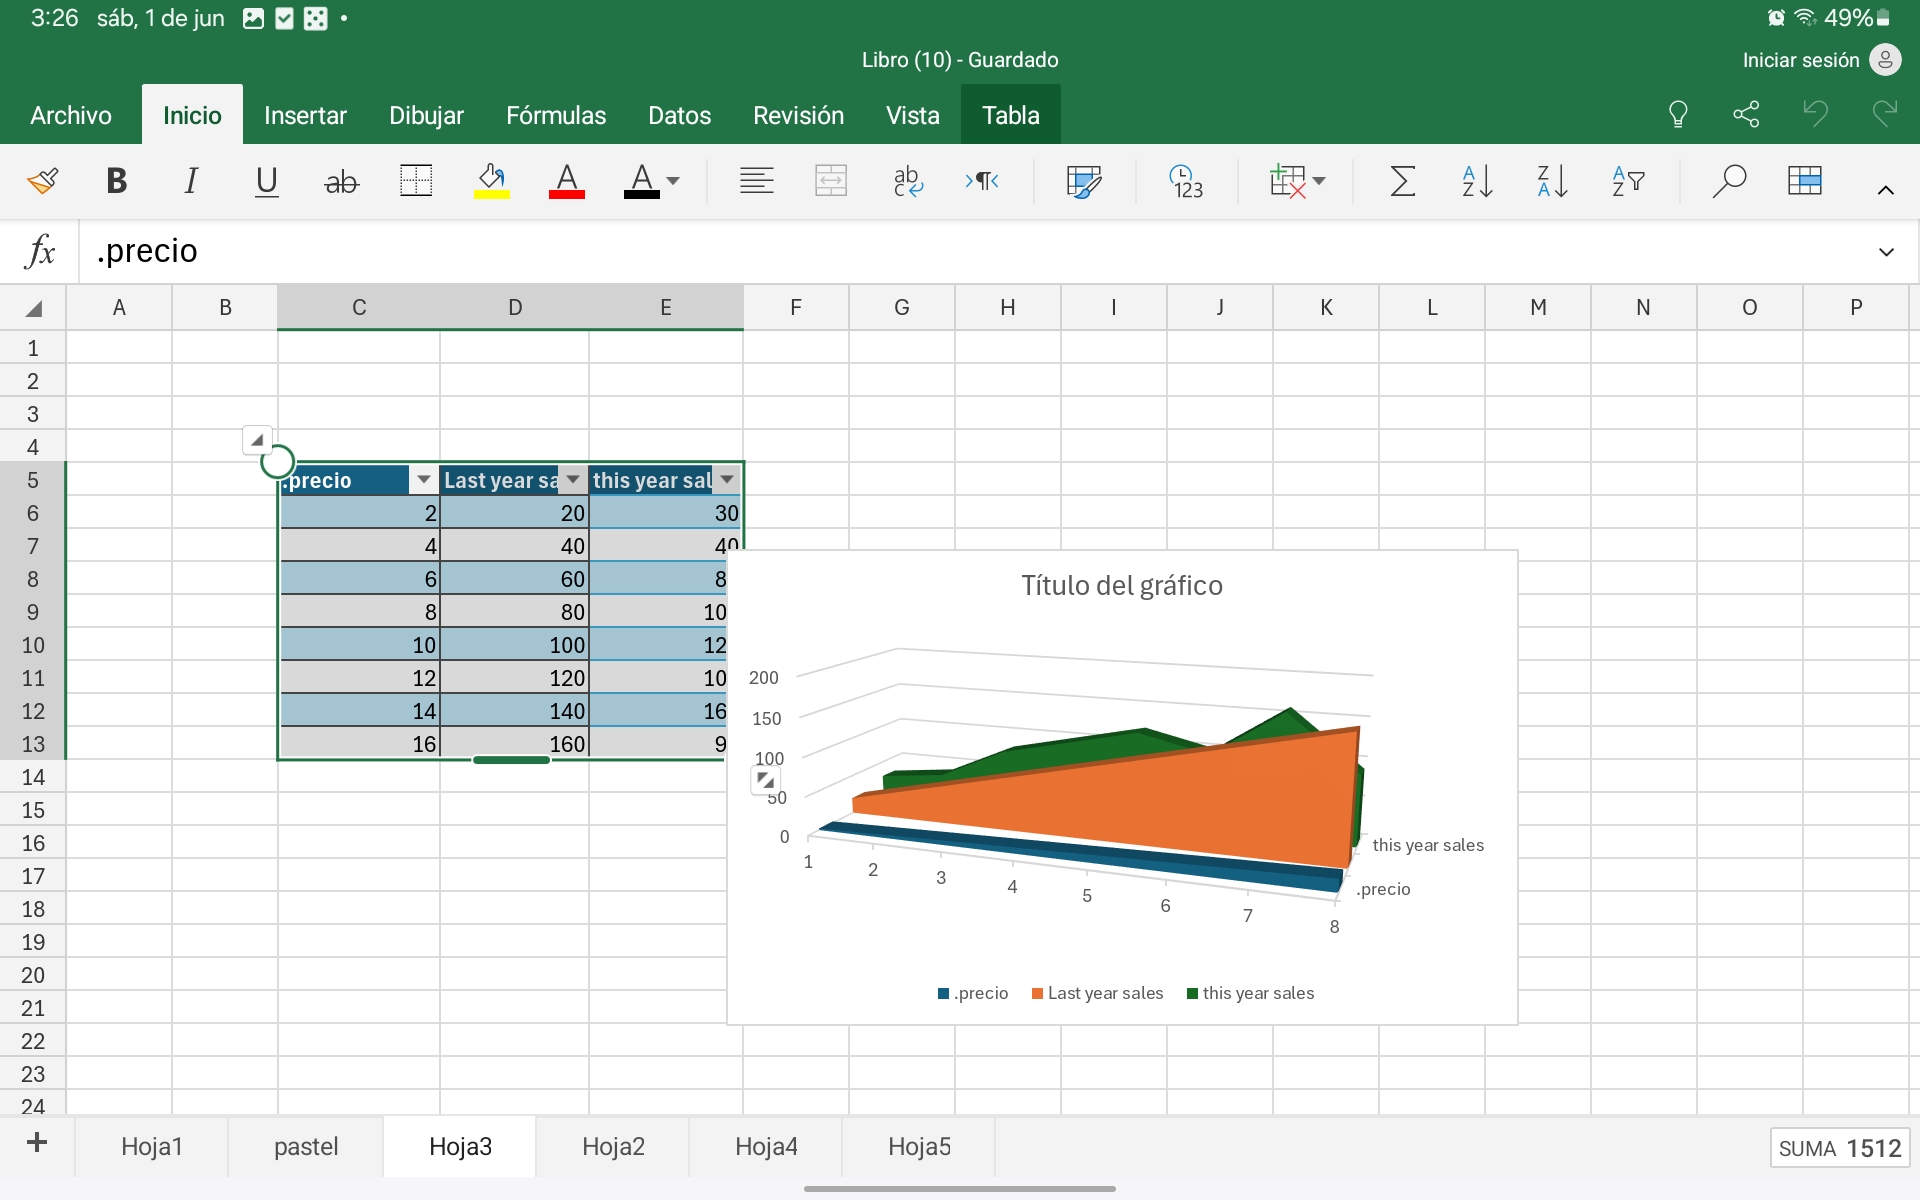
Task: Add a new sheet with plus button
Action: pyautogui.click(x=37, y=1143)
